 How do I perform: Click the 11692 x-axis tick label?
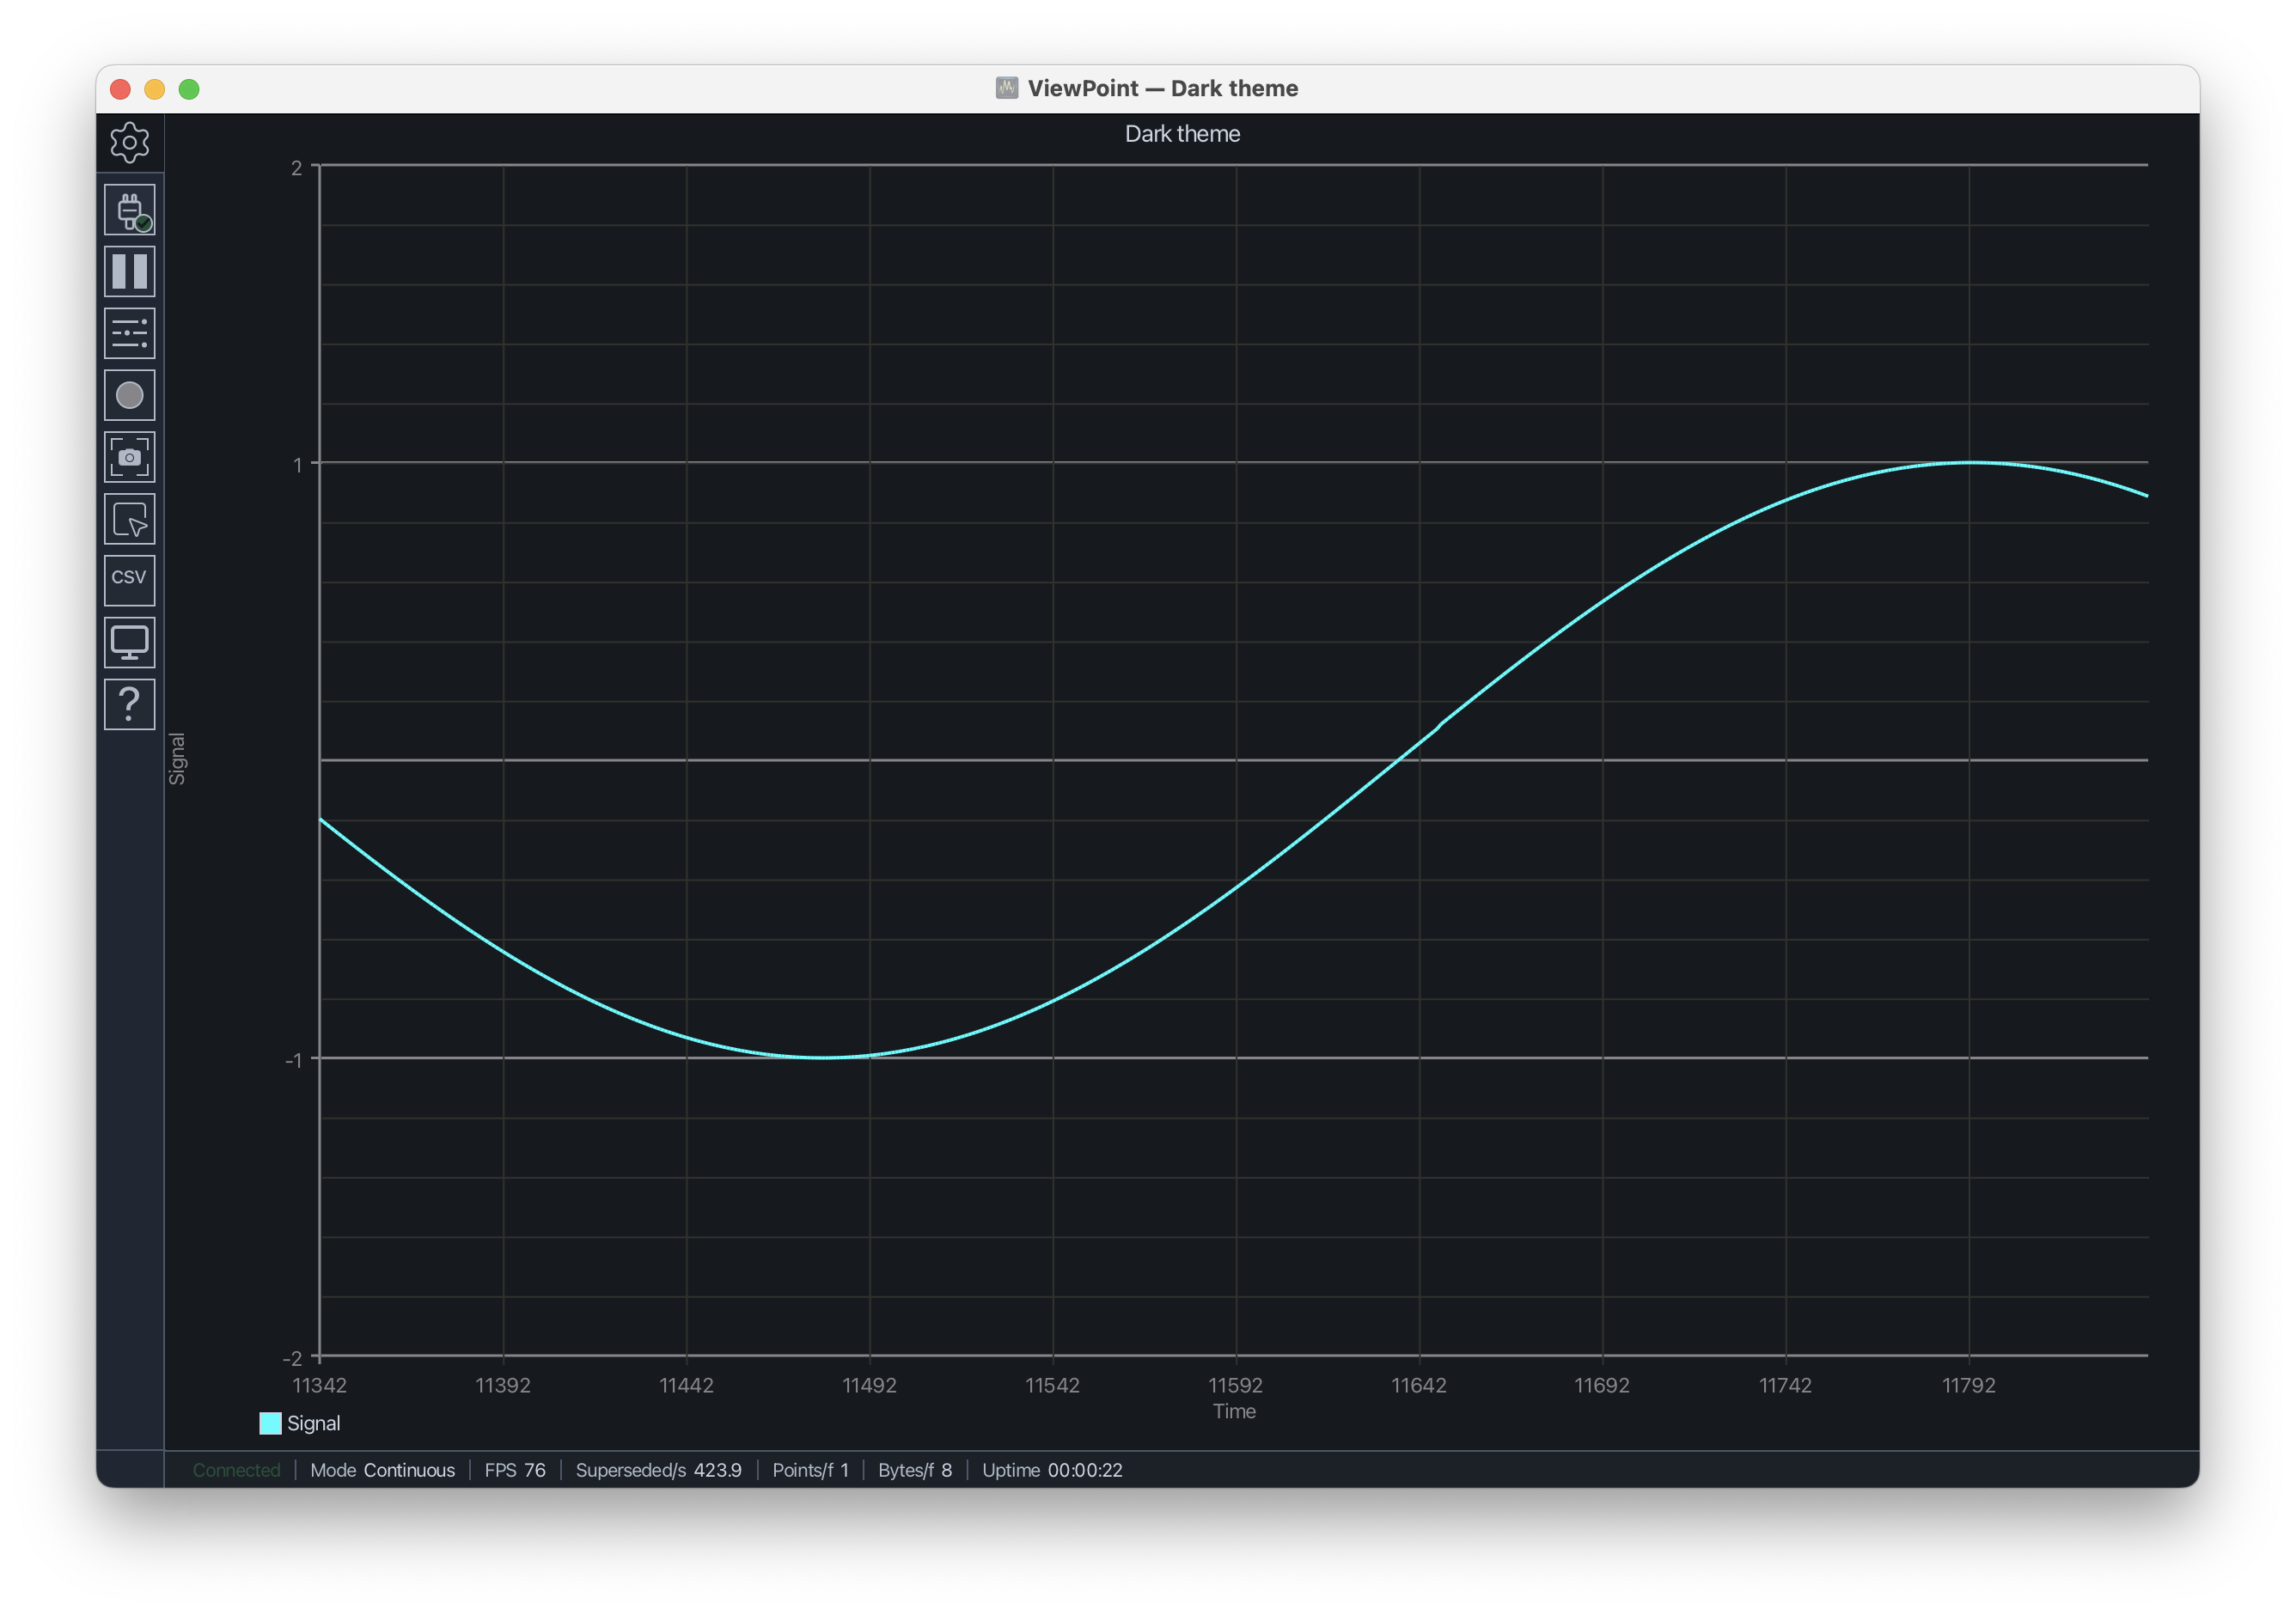1602,1386
